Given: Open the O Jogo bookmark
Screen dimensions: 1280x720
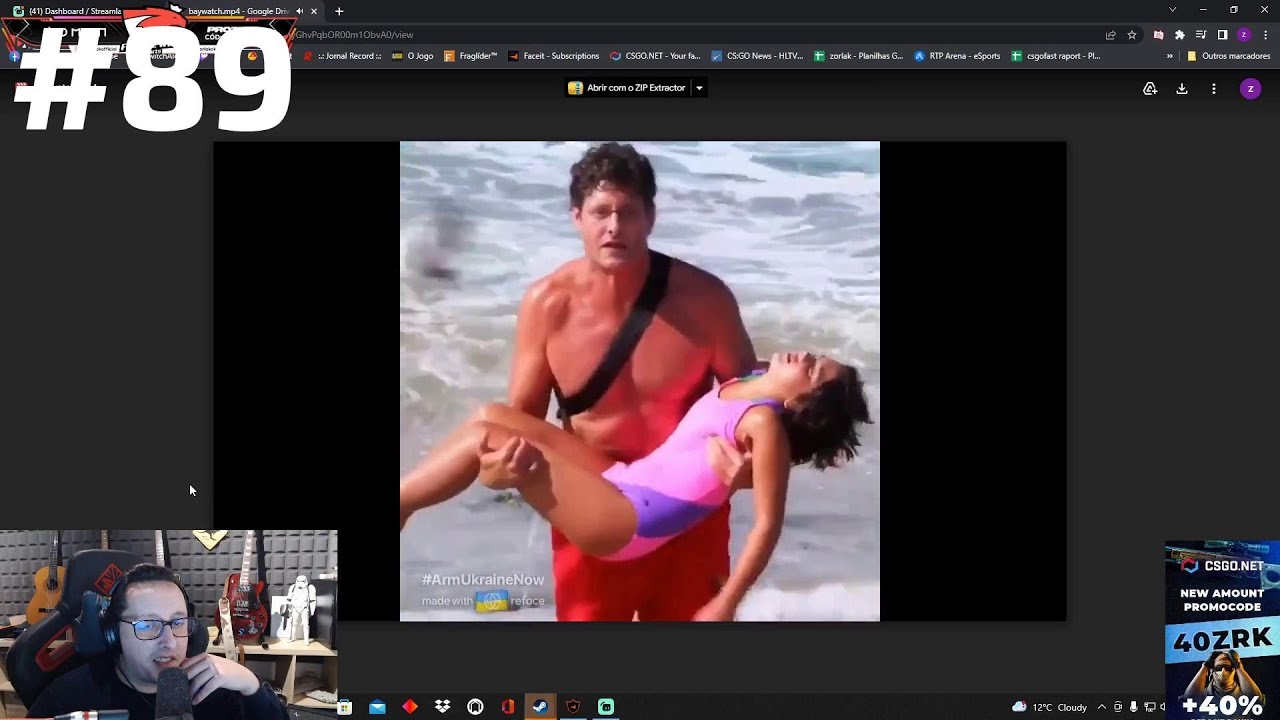Looking at the screenshot, I should pos(413,56).
